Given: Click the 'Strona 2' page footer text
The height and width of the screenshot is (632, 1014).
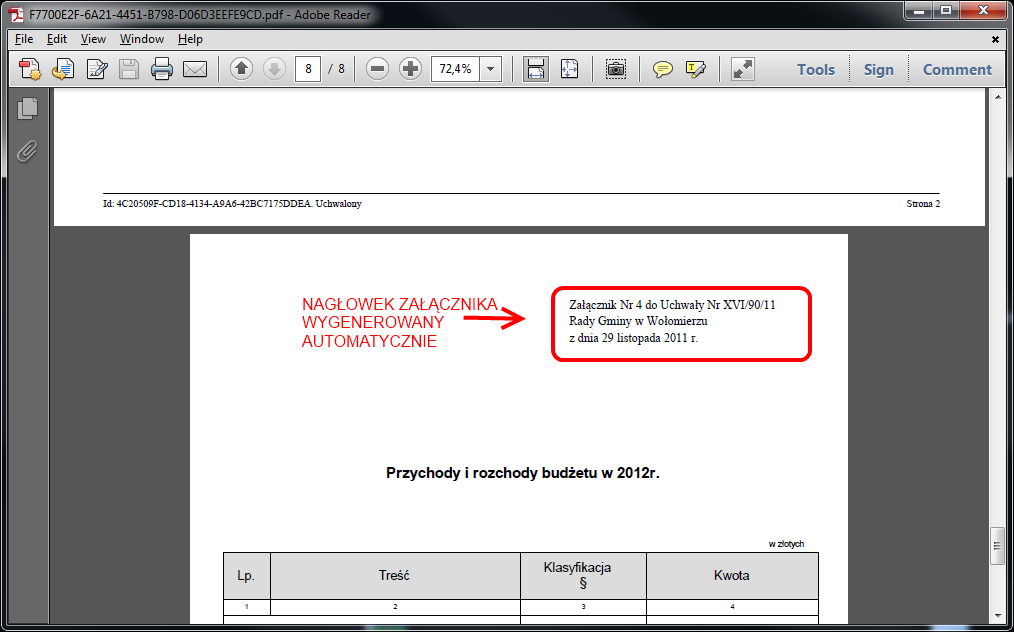Looking at the screenshot, I should point(923,204).
